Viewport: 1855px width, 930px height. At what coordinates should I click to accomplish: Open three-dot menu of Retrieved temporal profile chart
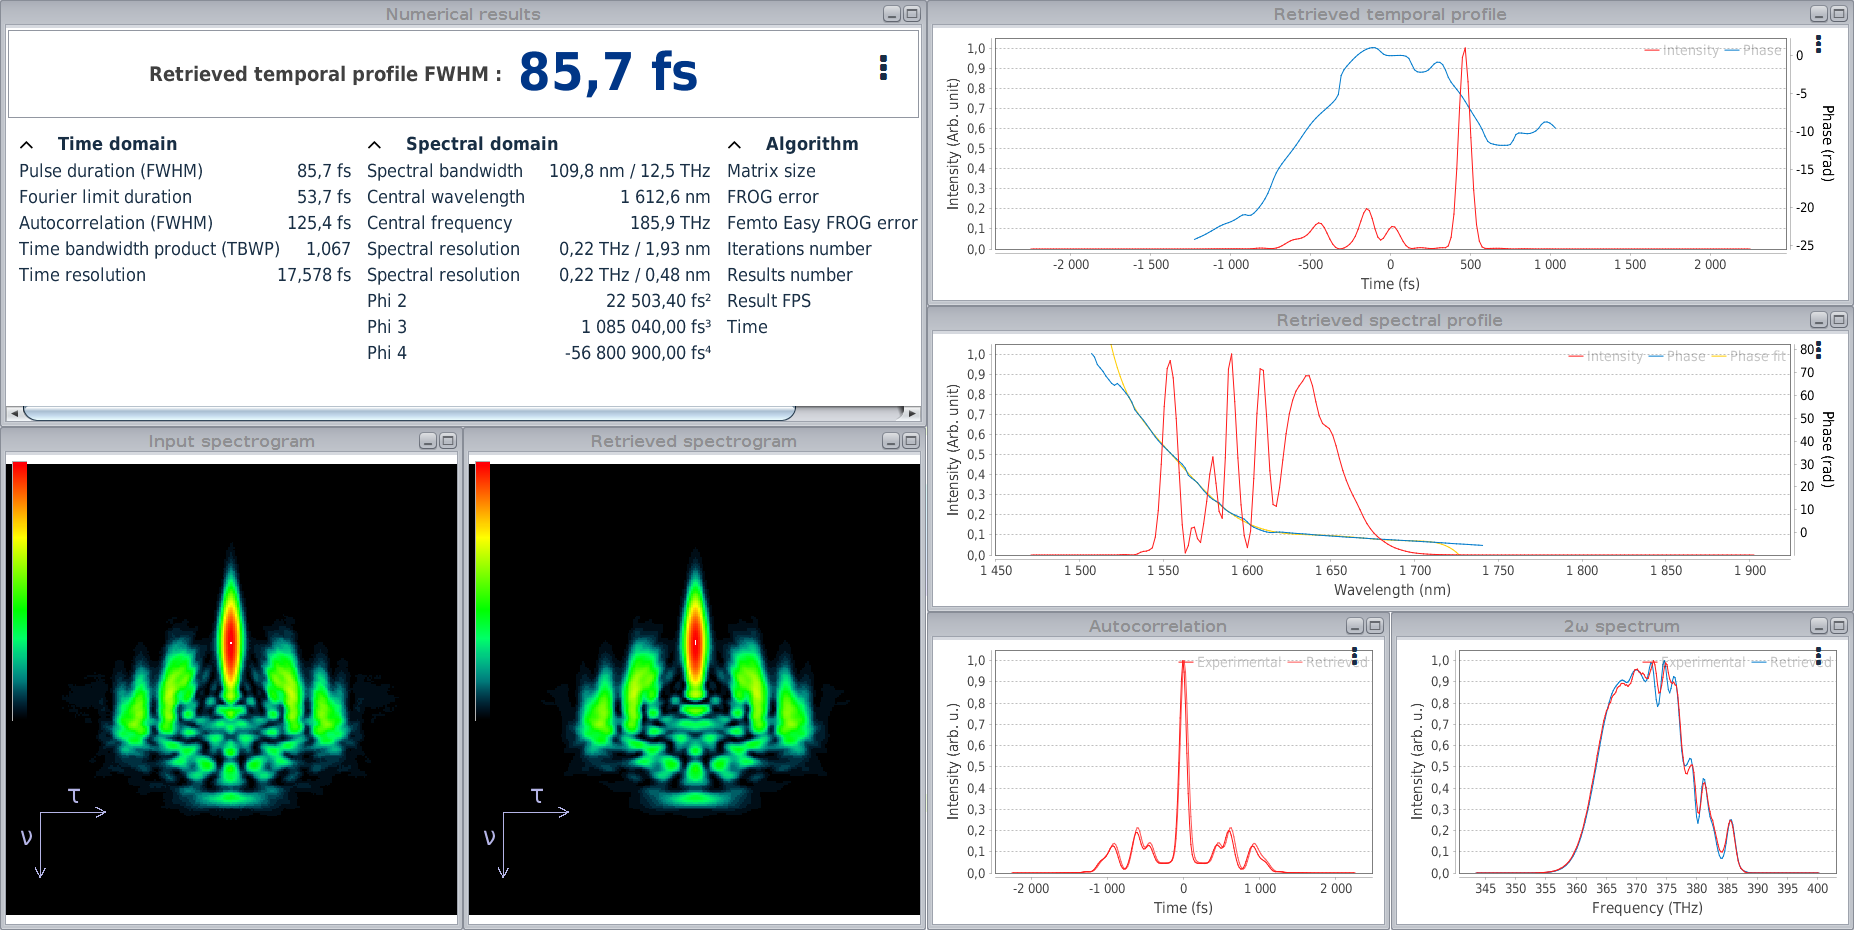[x=1818, y=44]
